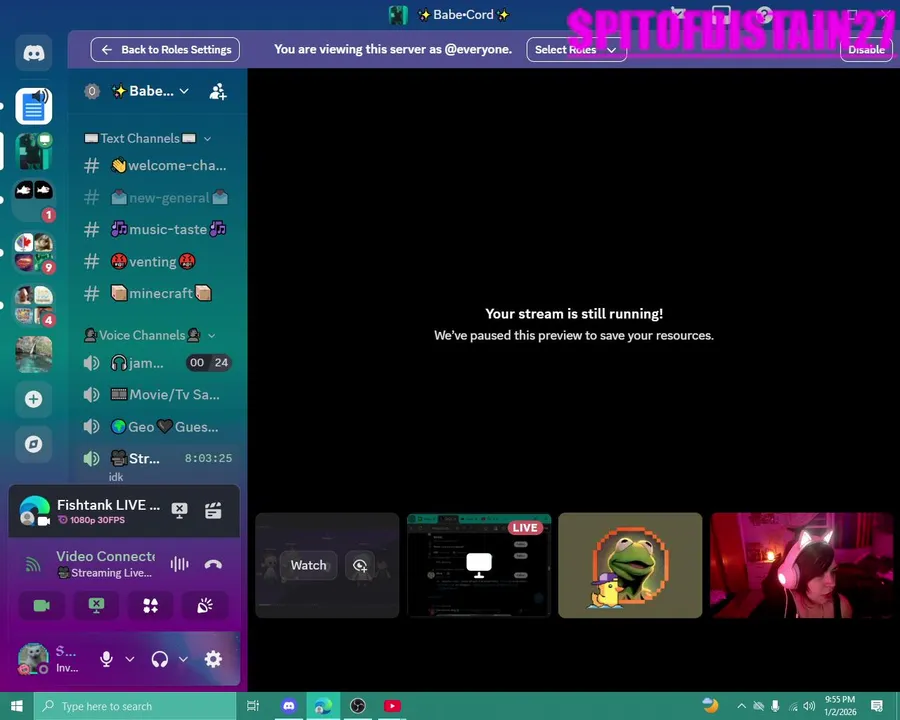Click the invite people icon beside Babe
The height and width of the screenshot is (720, 900).
click(218, 91)
